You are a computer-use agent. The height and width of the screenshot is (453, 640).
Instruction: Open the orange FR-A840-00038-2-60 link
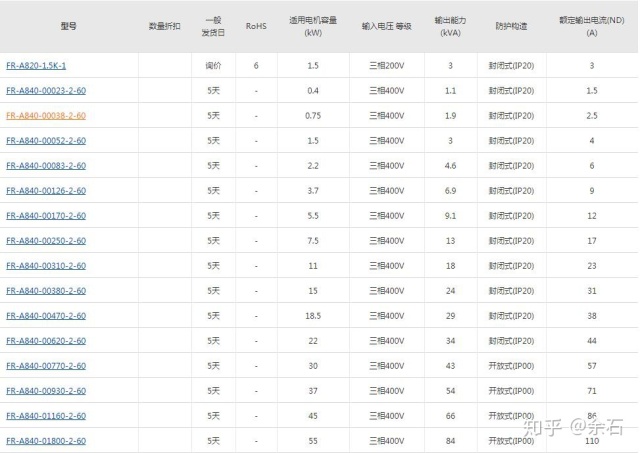pos(46,115)
